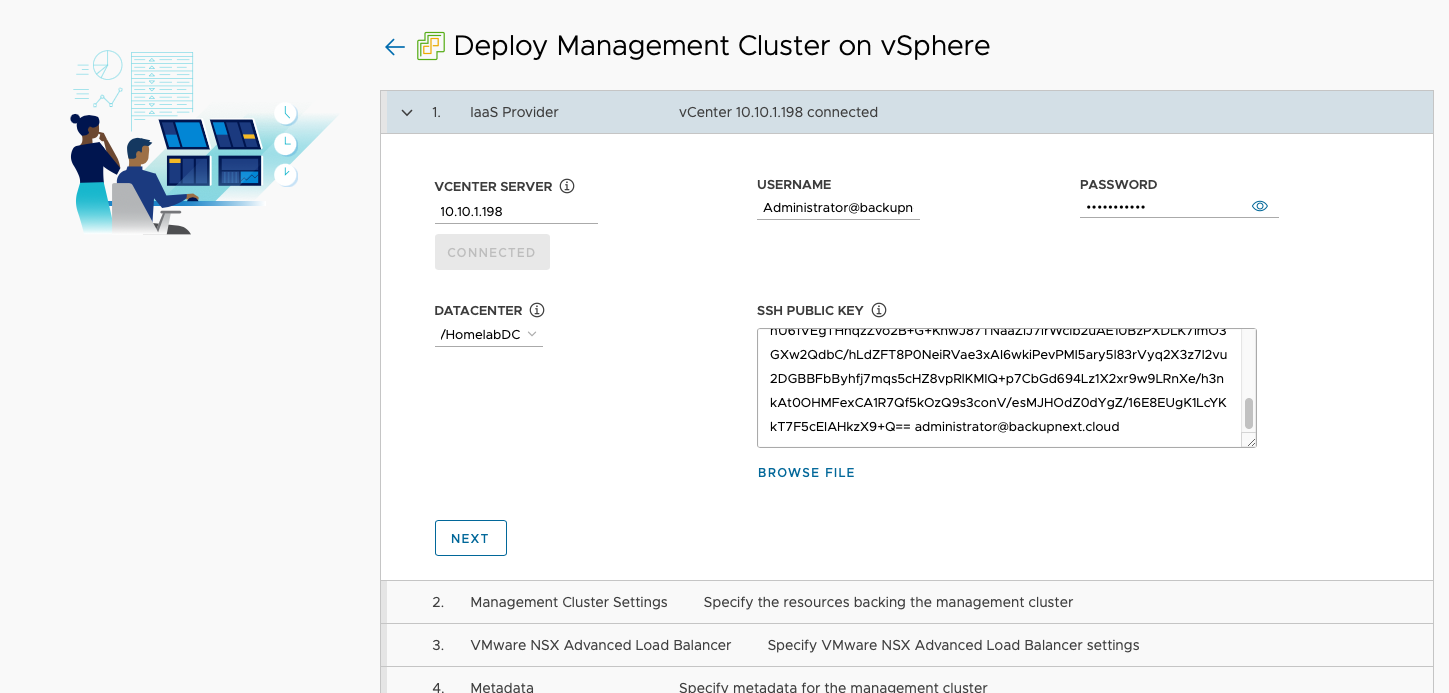Open the Datacenter info tooltip icon

[537, 310]
